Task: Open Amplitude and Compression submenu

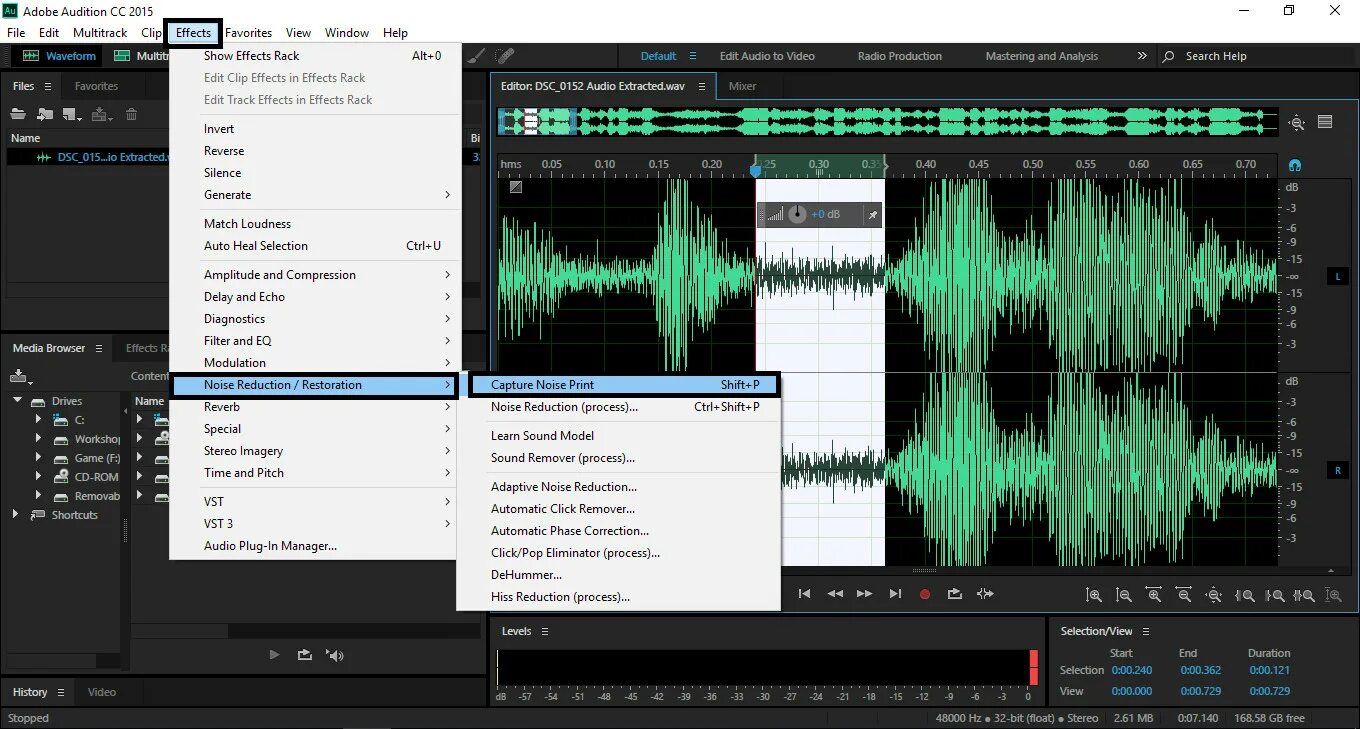Action: point(314,275)
